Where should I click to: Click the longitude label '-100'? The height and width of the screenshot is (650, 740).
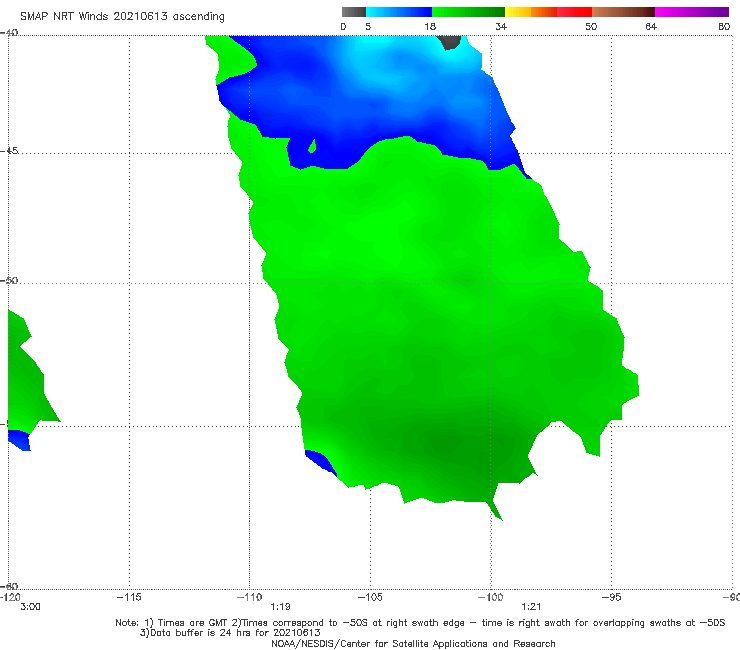point(490,597)
